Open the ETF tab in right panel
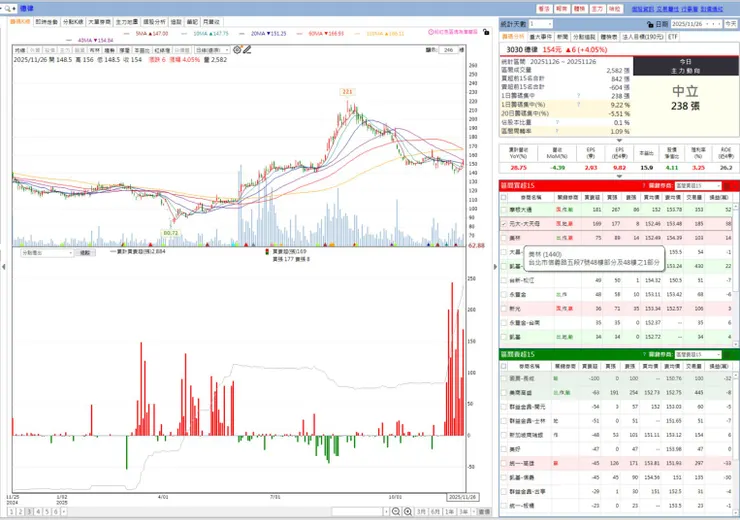The height and width of the screenshot is (520, 740). tap(673, 37)
